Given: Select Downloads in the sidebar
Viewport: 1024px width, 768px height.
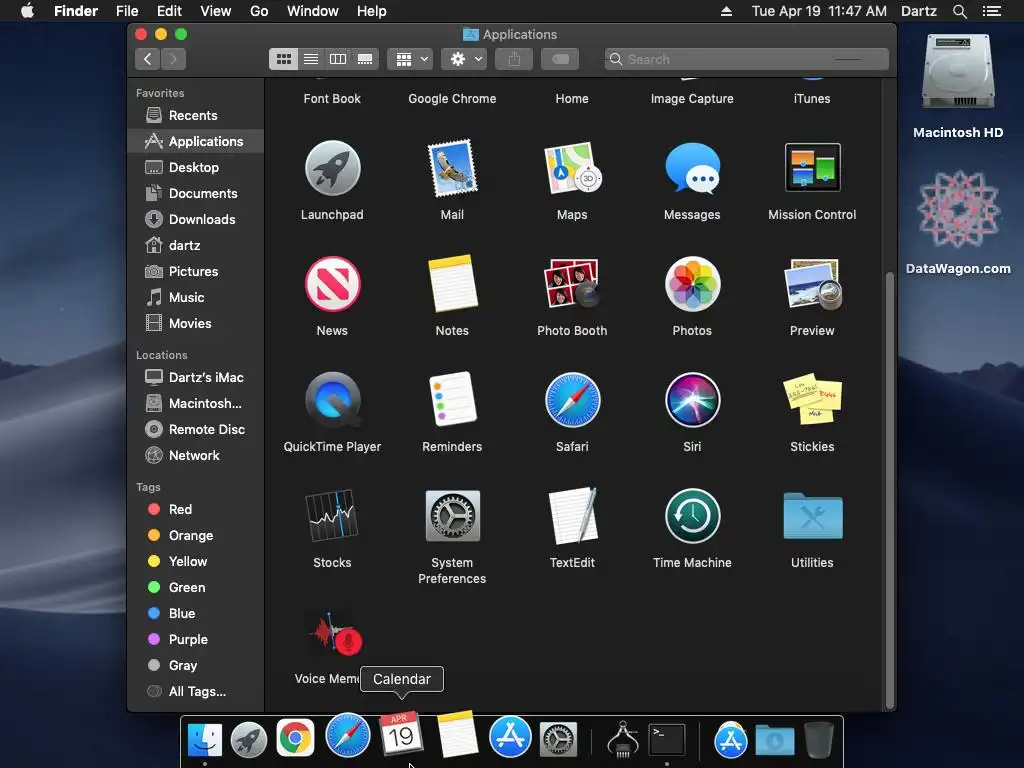Looking at the screenshot, I should pyautogui.click(x=195, y=219).
